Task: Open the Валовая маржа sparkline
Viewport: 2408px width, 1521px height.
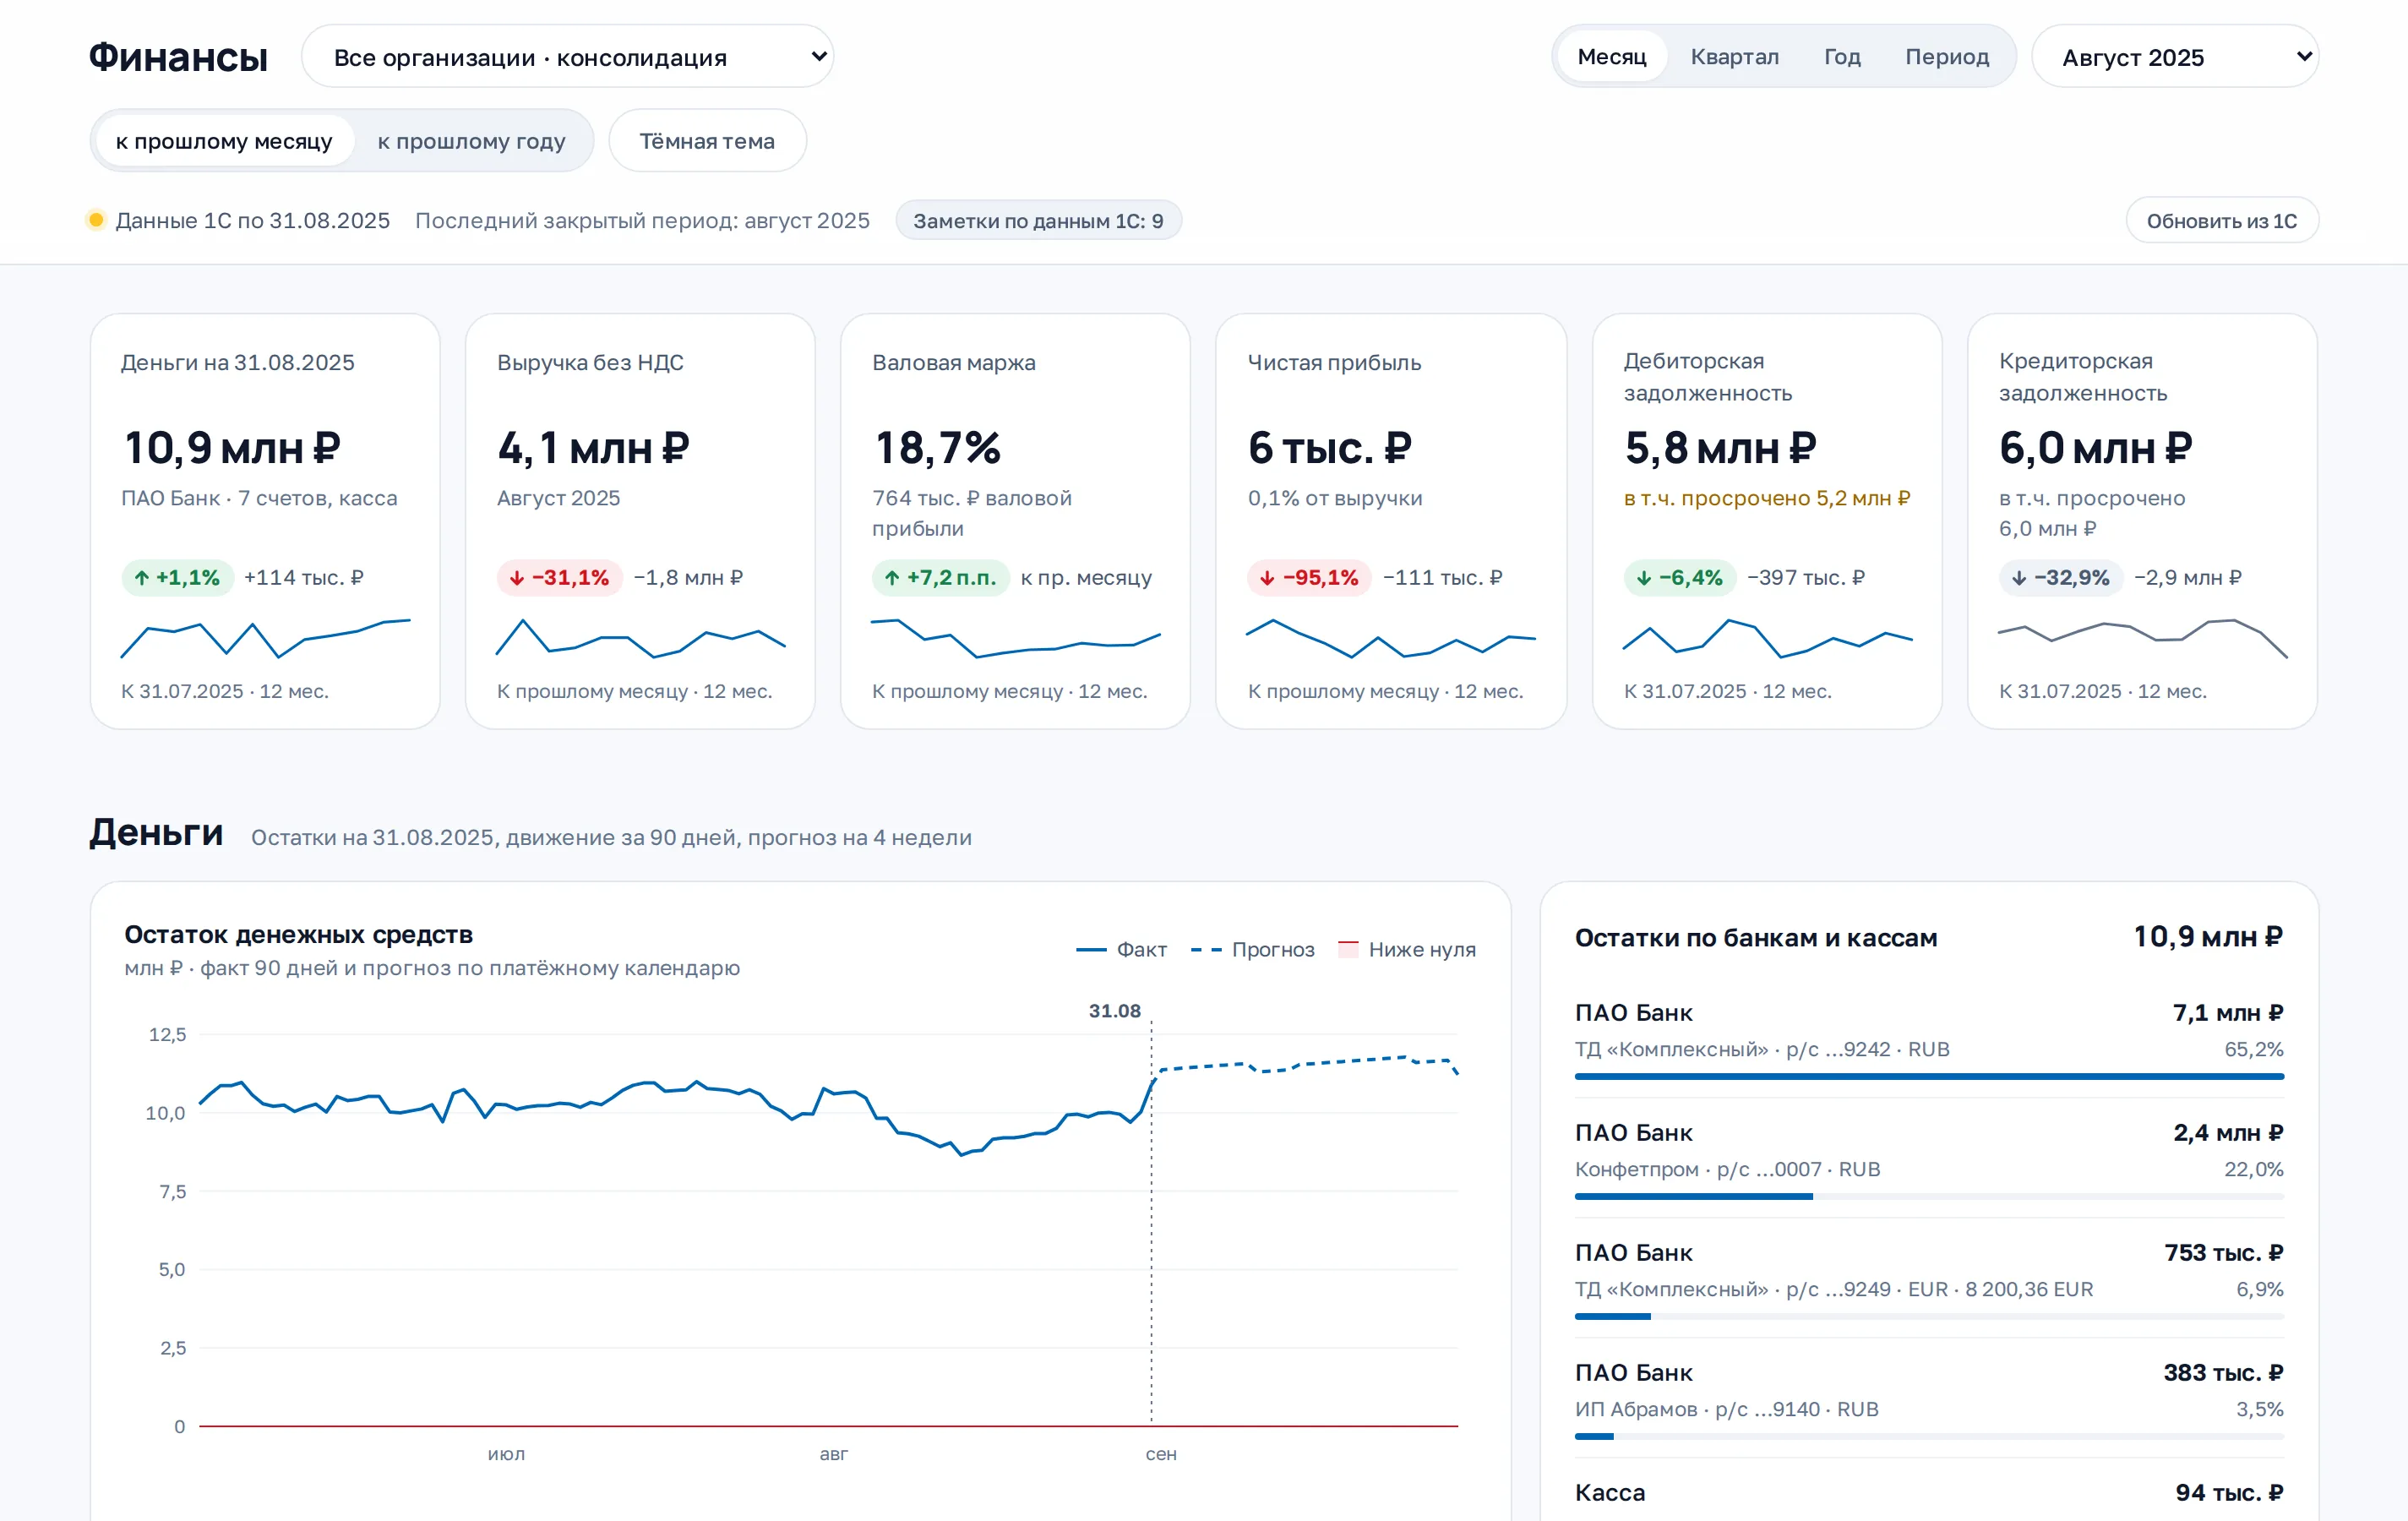Action: [x=1016, y=638]
